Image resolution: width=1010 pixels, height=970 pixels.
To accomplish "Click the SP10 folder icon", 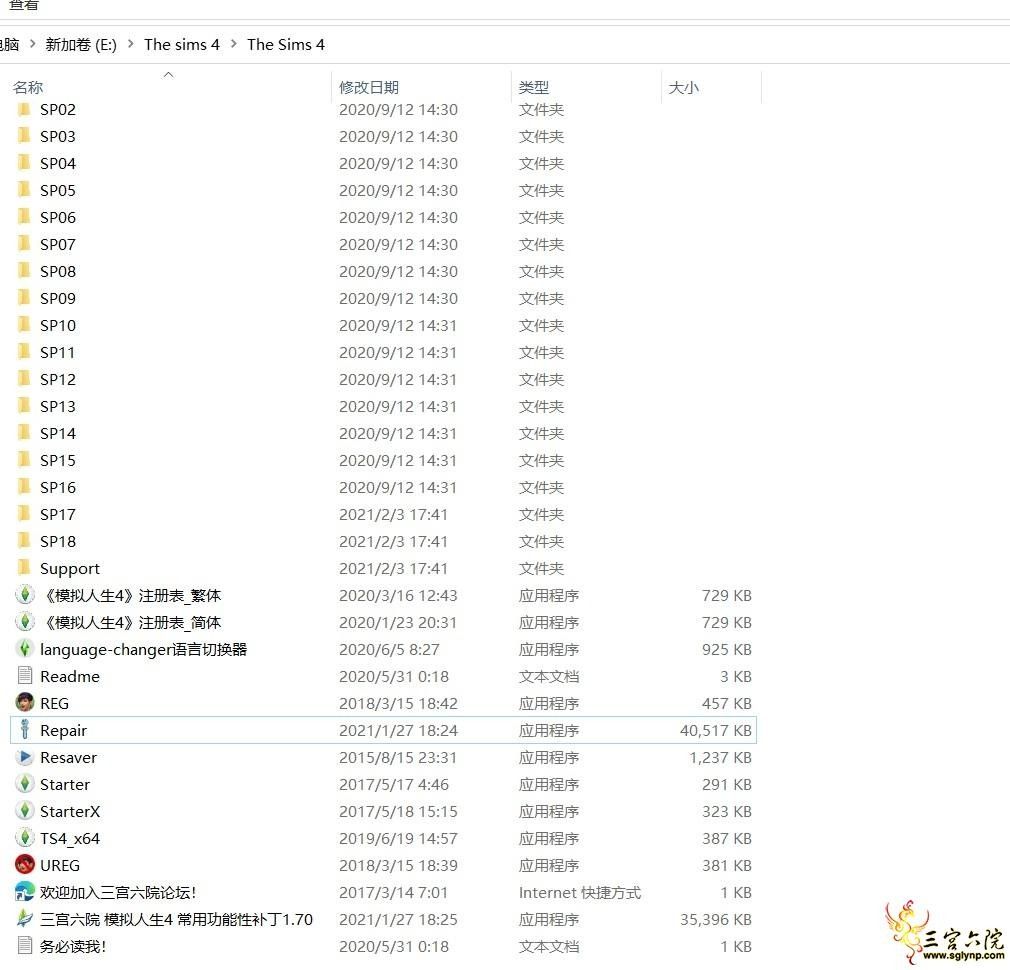I will [x=24, y=325].
